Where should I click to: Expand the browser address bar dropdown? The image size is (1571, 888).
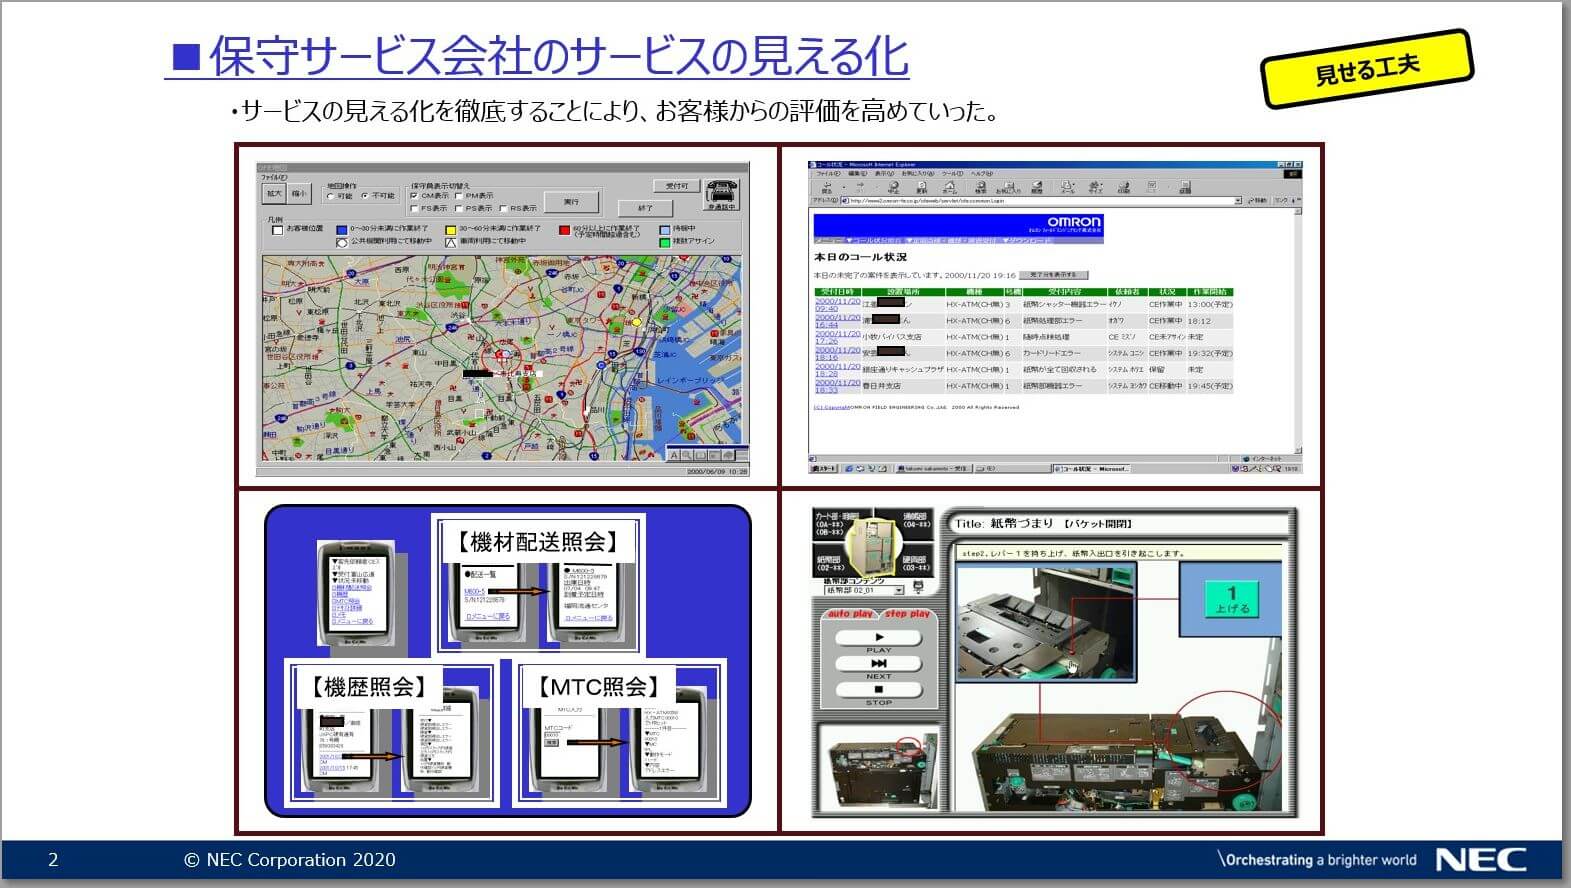pyautogui.click(x=1237, y=201)
